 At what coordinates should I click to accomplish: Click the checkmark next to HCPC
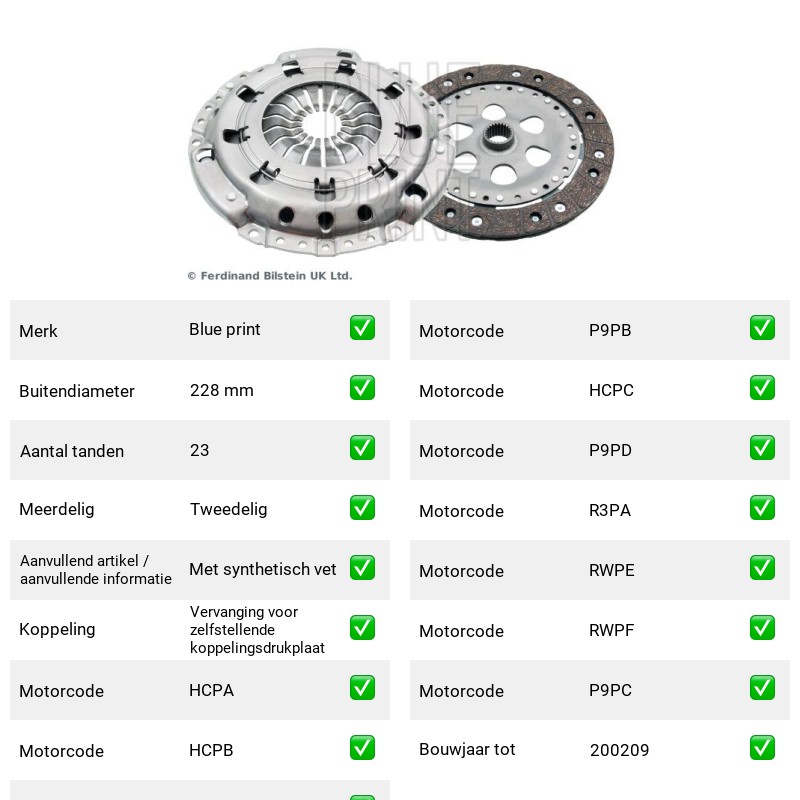click(762, 388)
